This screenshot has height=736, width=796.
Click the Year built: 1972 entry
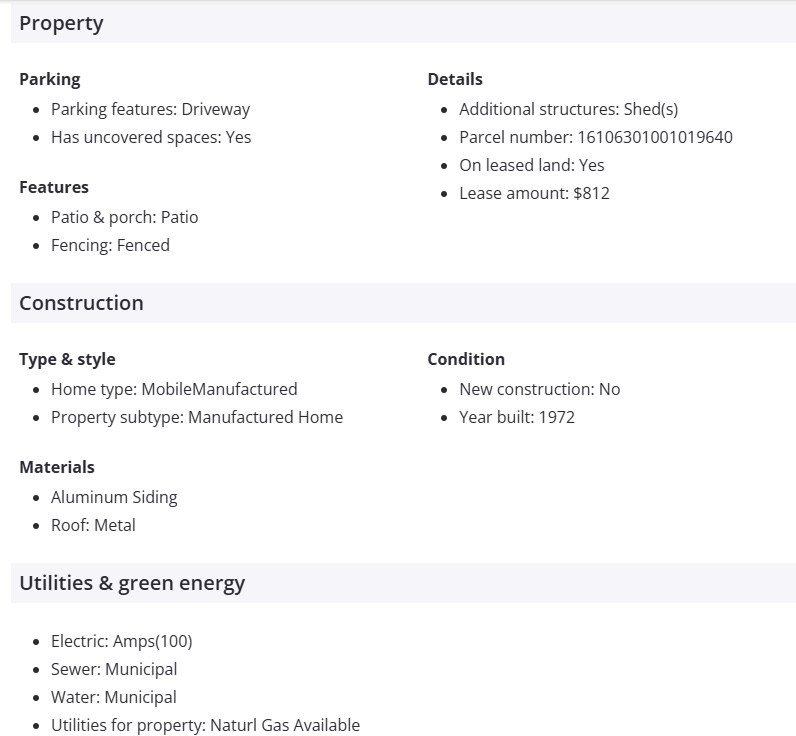pos(517,417)
